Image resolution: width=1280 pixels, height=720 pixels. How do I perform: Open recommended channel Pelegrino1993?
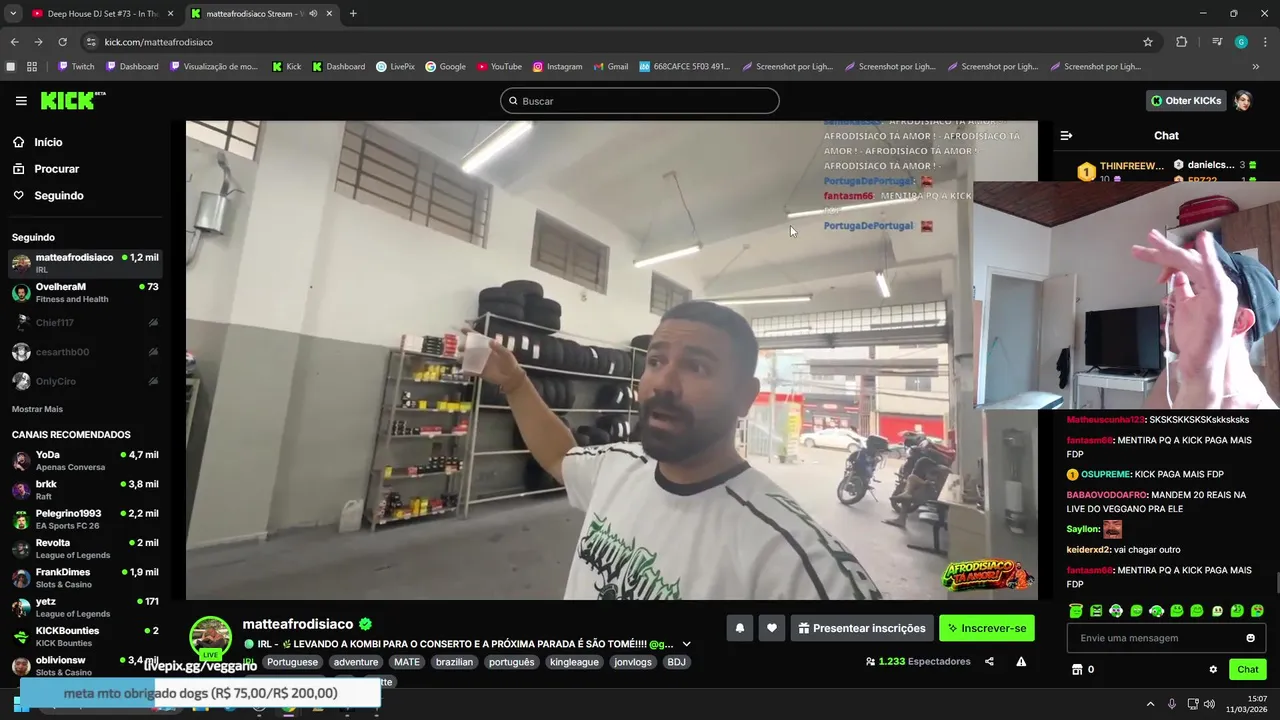tap(85, 519)
